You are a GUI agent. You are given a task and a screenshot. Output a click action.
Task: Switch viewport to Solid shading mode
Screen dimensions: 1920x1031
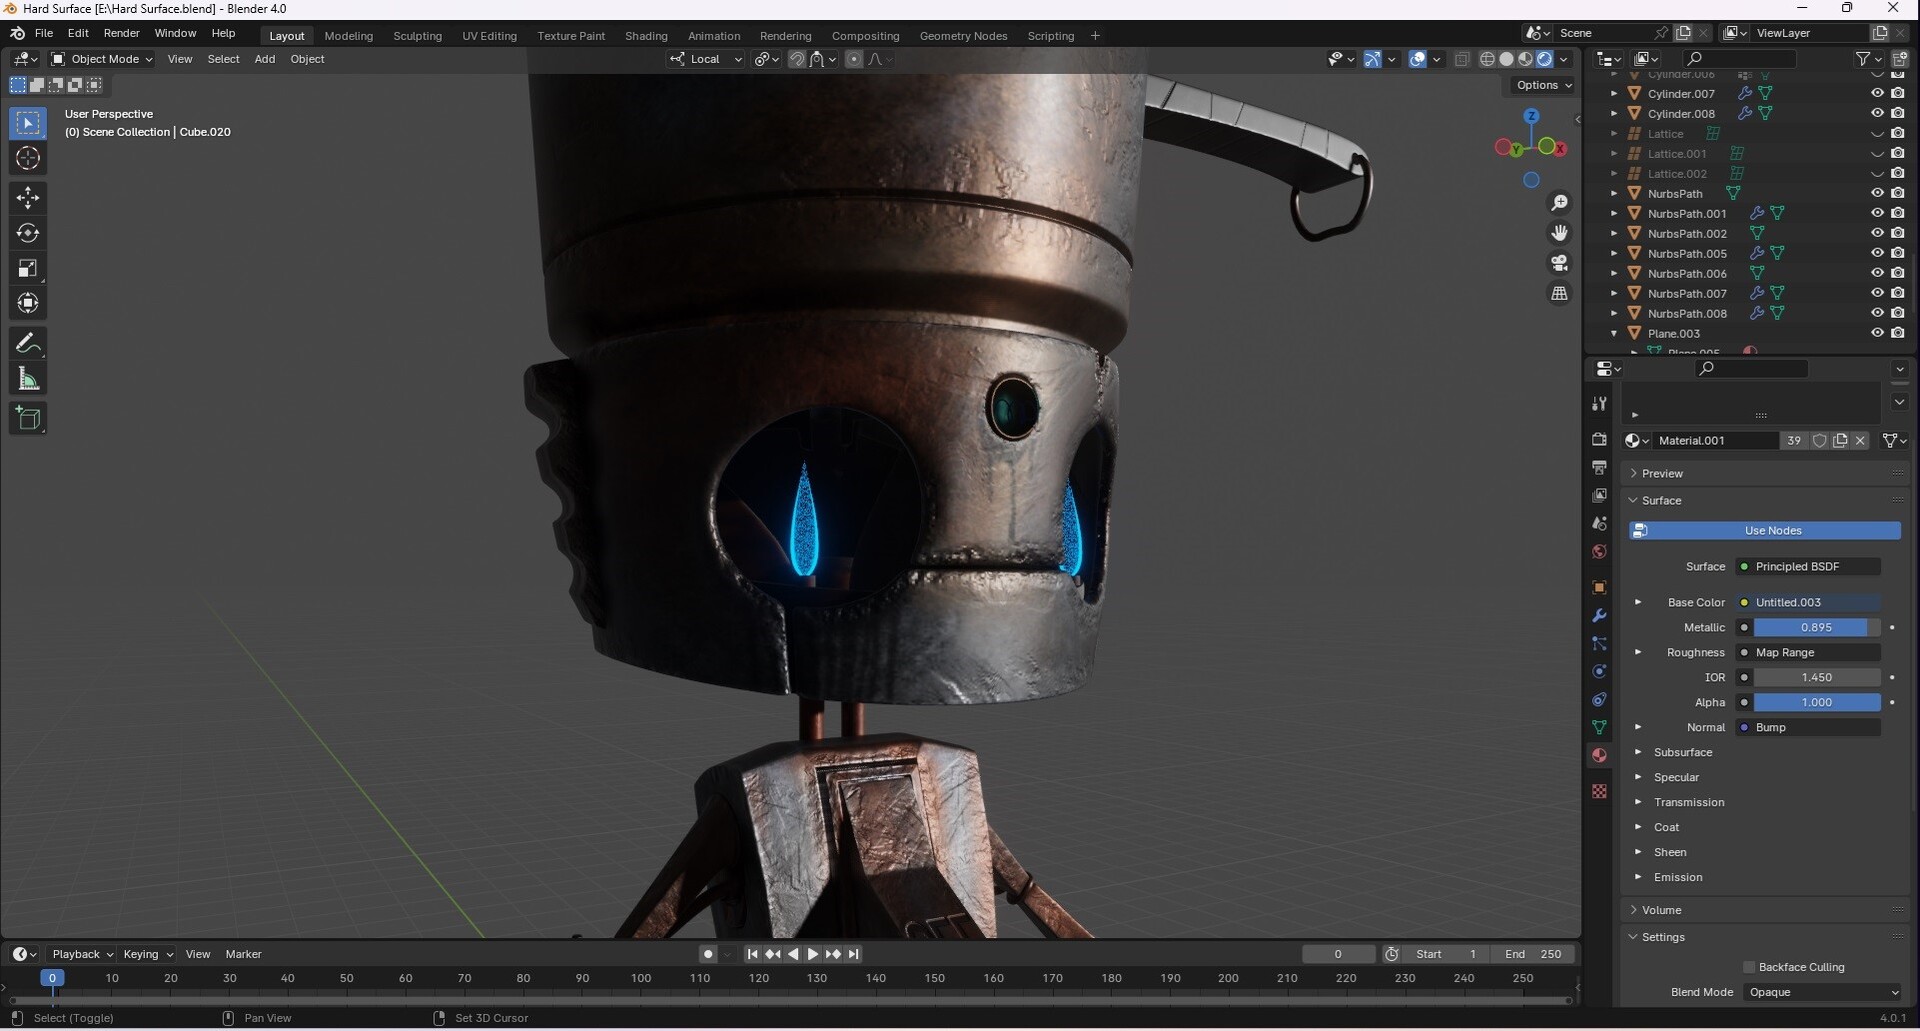click(x=1505, y=58)
